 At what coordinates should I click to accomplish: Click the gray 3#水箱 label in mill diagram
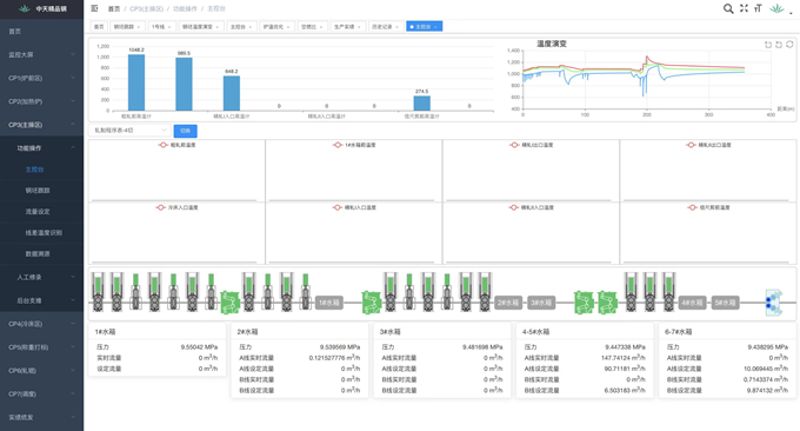541,302
